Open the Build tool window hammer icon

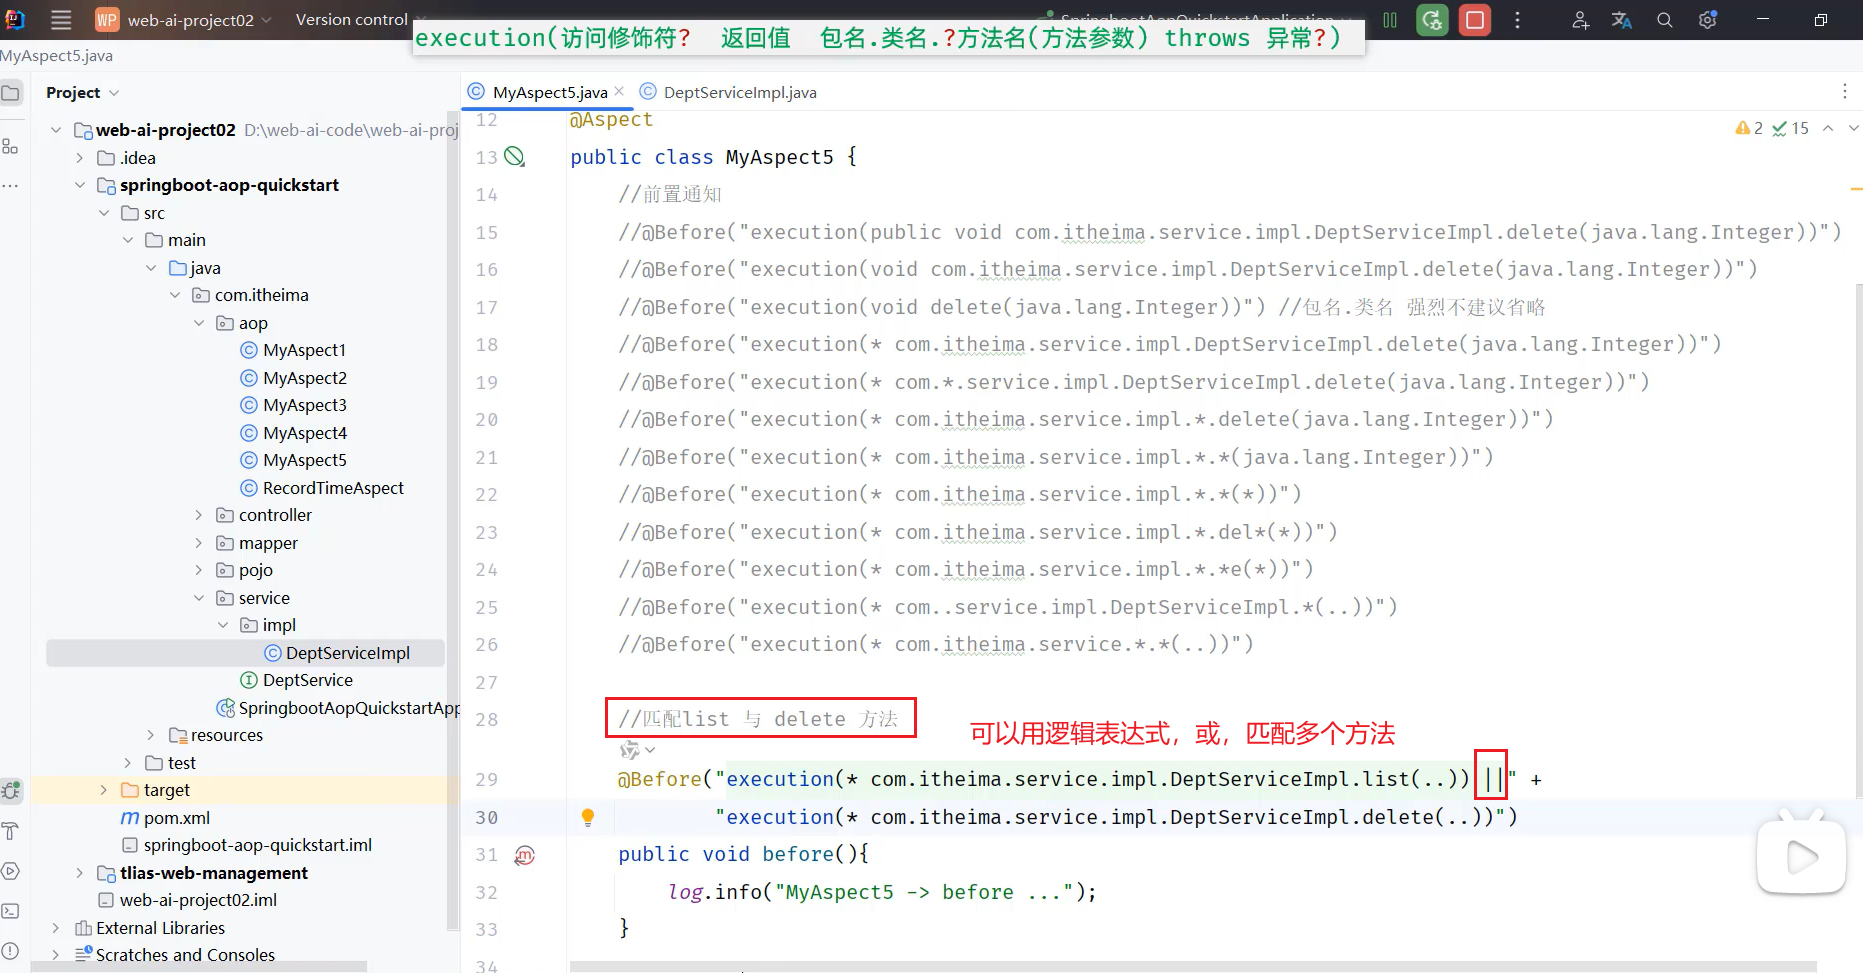11,831
